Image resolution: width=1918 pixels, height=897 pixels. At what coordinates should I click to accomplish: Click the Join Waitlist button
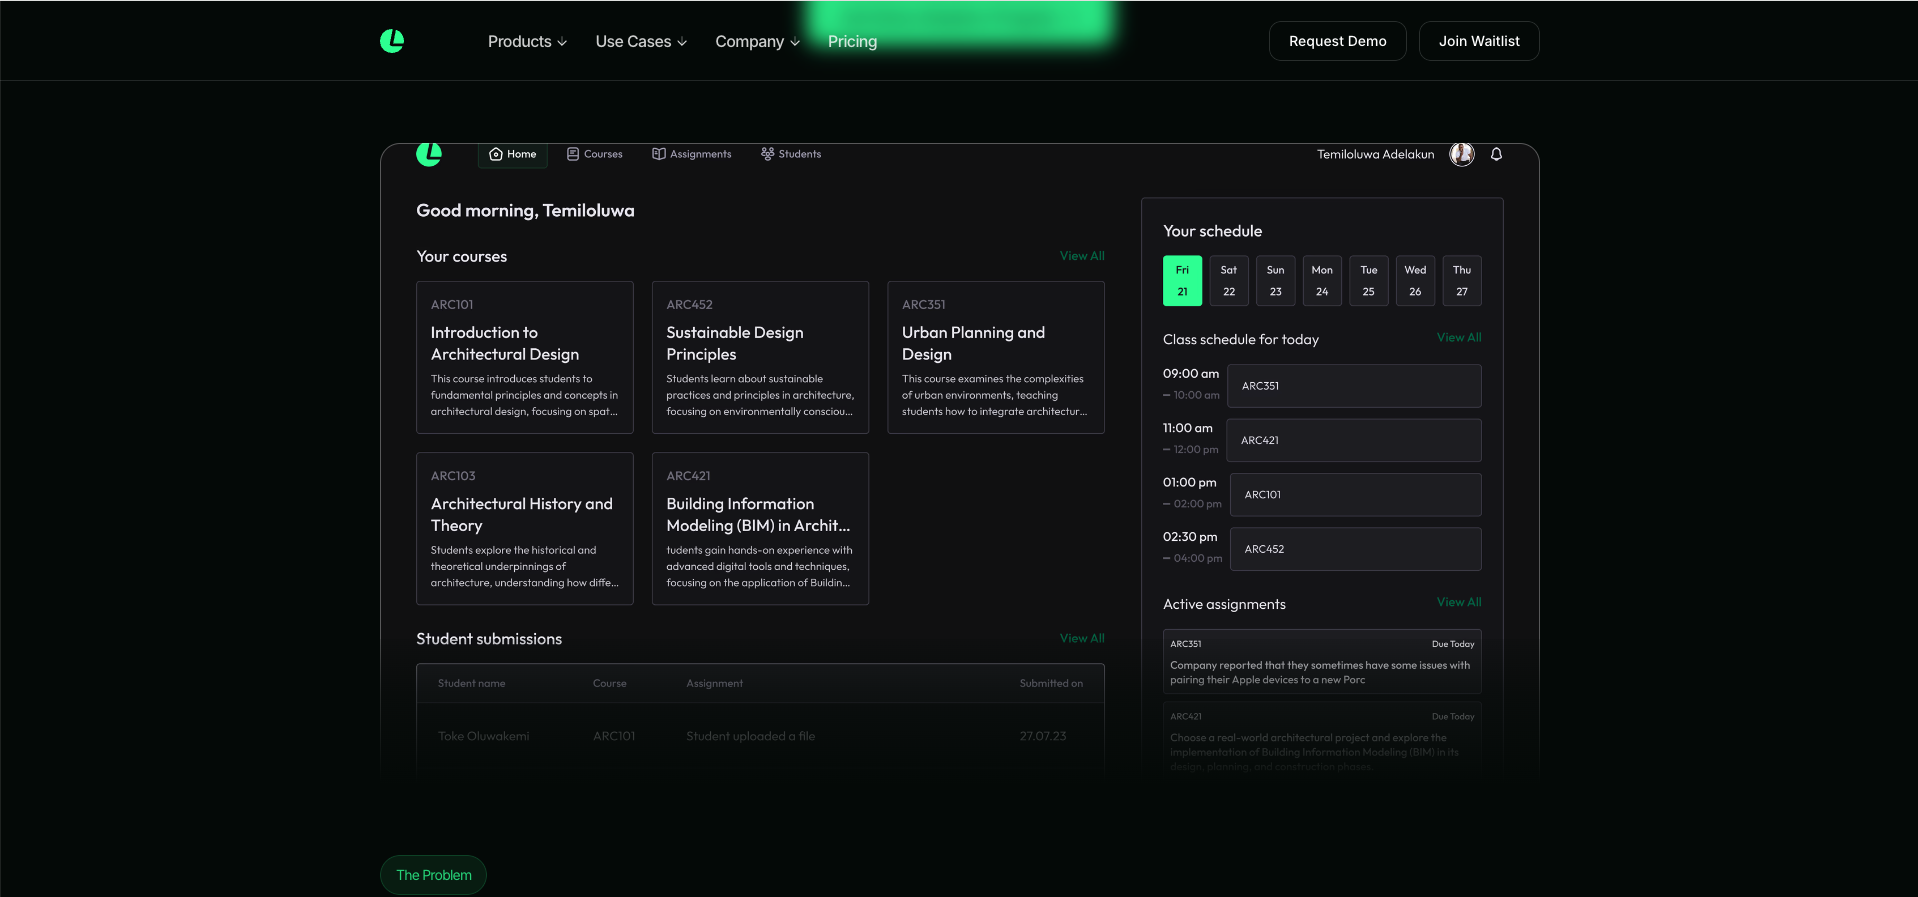(1478, 41)
